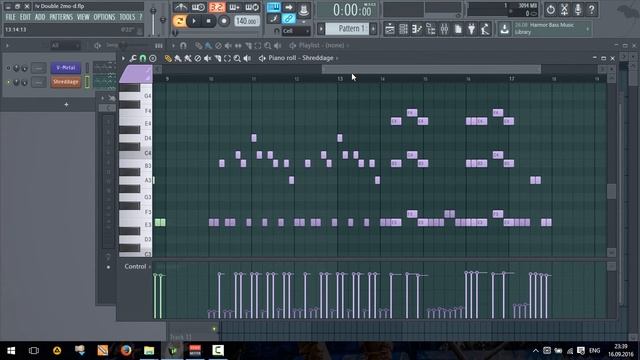This screenshot has width=640, height=360.
Task: Click the arrow after Pattern 1
Action: [x=373, y=29]
